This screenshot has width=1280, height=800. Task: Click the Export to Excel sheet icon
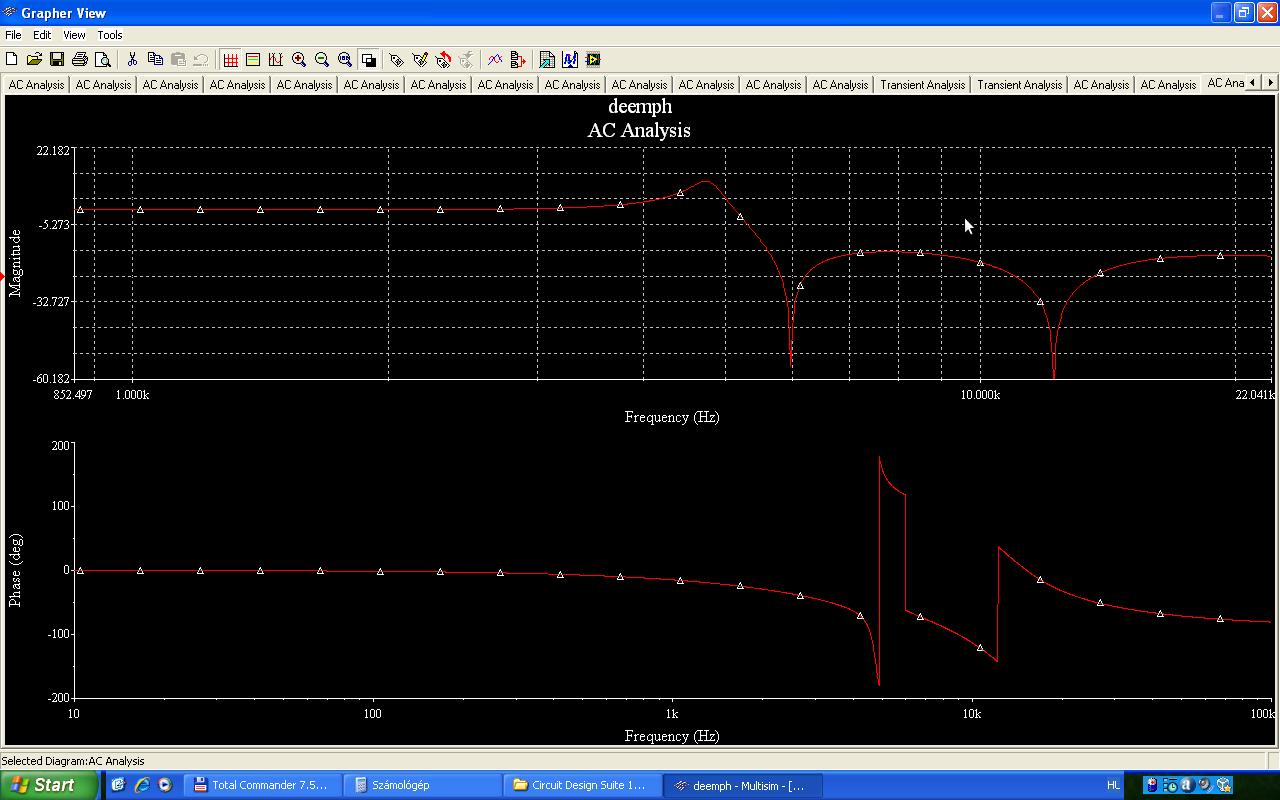pyautogui.click(x=547, y=59)
